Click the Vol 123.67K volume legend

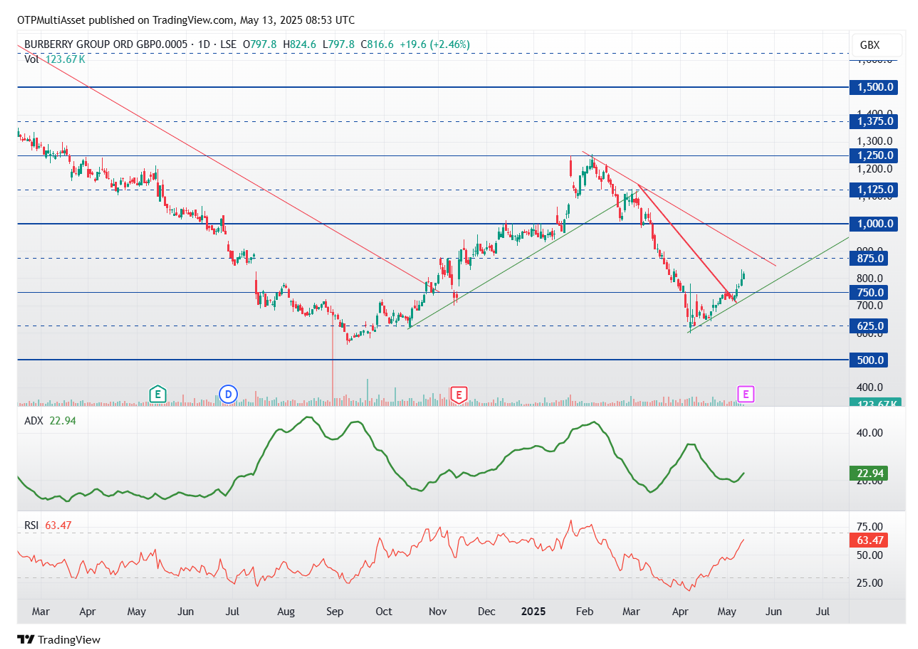coord(54,59)
